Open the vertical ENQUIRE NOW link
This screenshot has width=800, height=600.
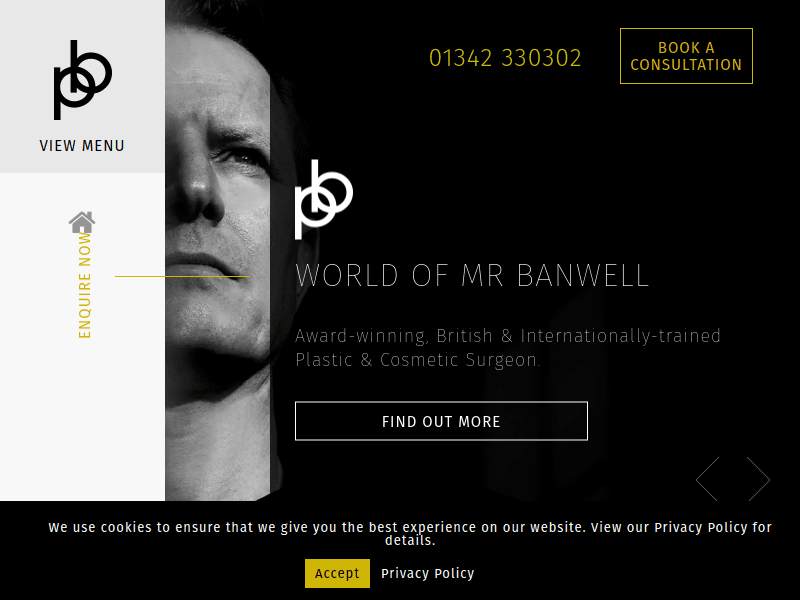[x=85, y=285]
